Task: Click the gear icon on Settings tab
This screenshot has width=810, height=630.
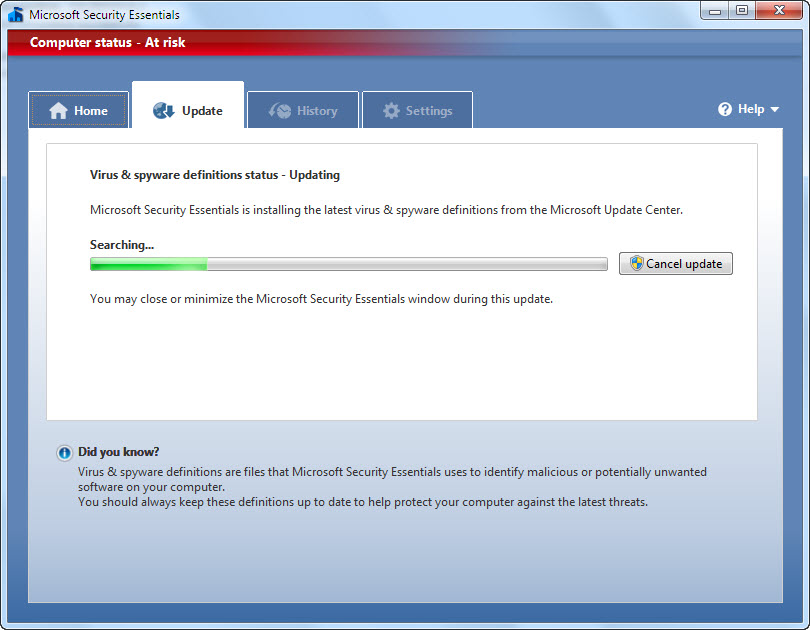Action: point(392,111)
